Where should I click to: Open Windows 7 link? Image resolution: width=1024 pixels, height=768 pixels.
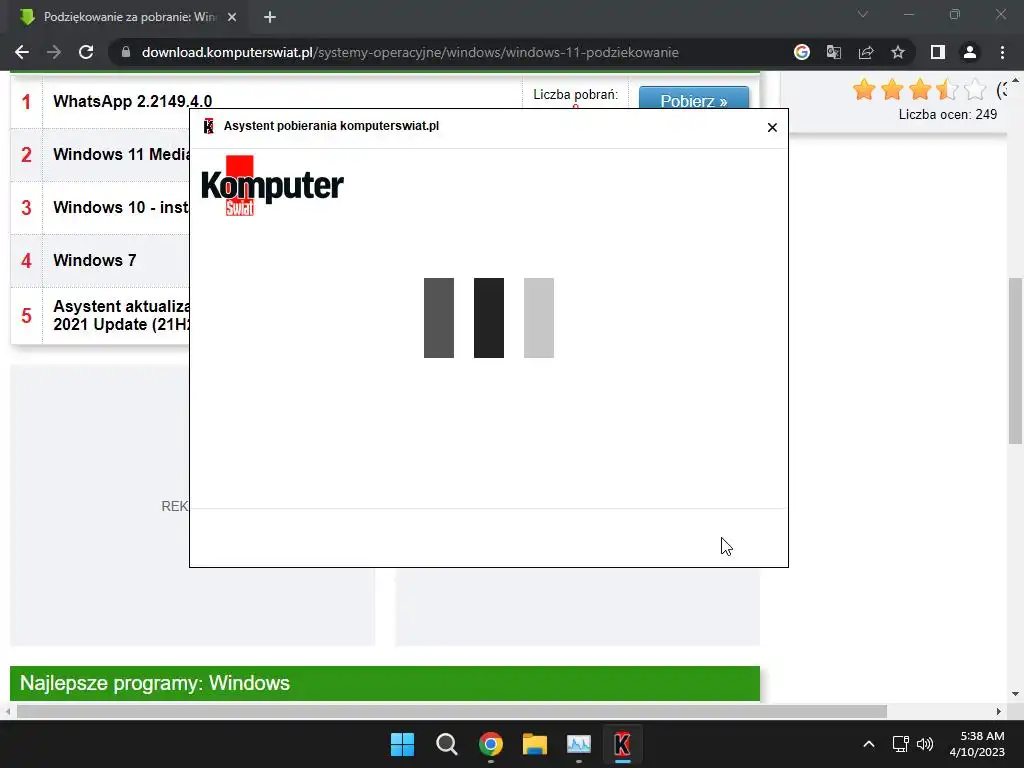95,260
